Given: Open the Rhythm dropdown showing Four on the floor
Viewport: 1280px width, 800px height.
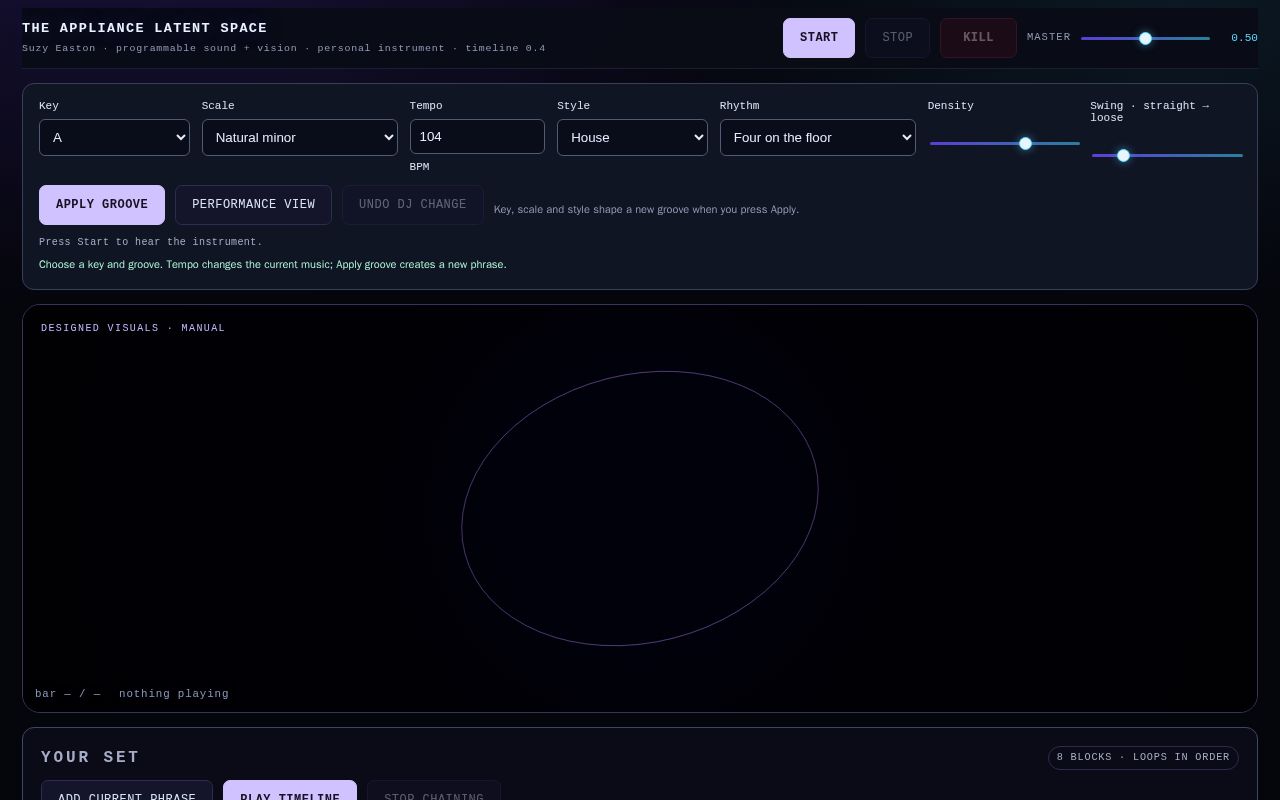Looking at the screenshot, I should click(x=818, y=137).
